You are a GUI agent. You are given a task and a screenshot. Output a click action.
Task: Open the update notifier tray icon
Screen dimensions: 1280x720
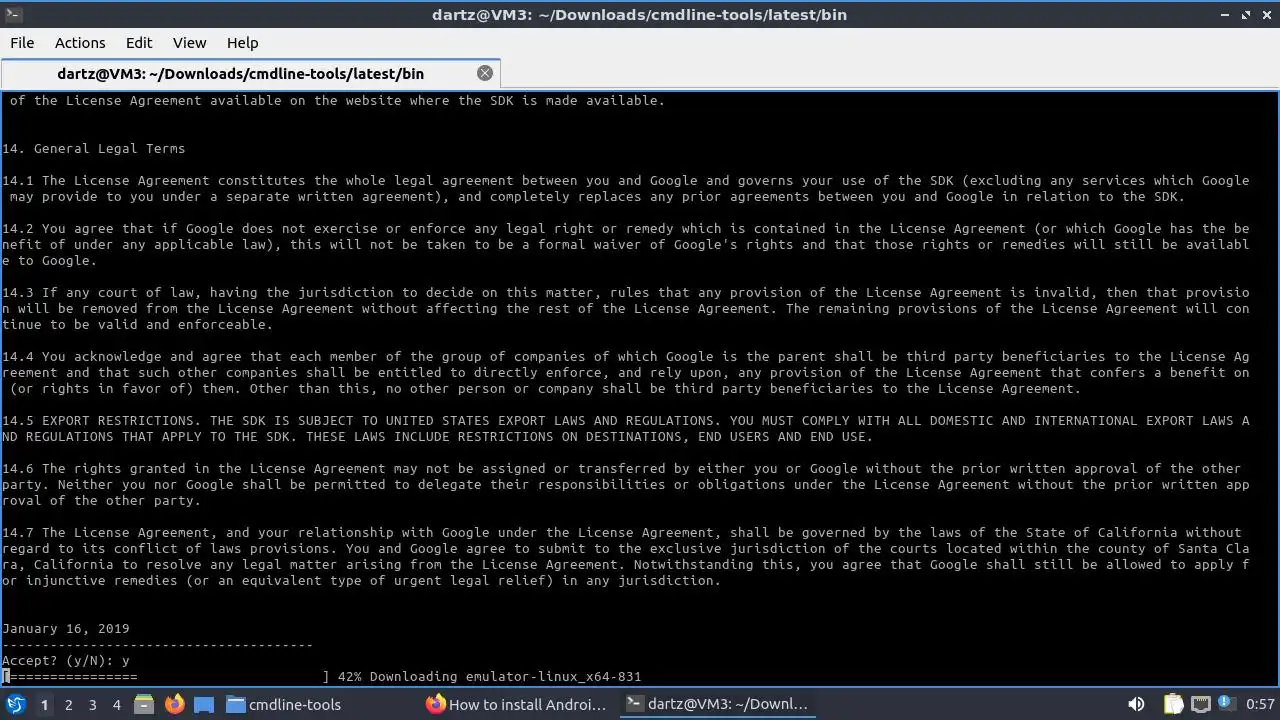(1226, 704)
